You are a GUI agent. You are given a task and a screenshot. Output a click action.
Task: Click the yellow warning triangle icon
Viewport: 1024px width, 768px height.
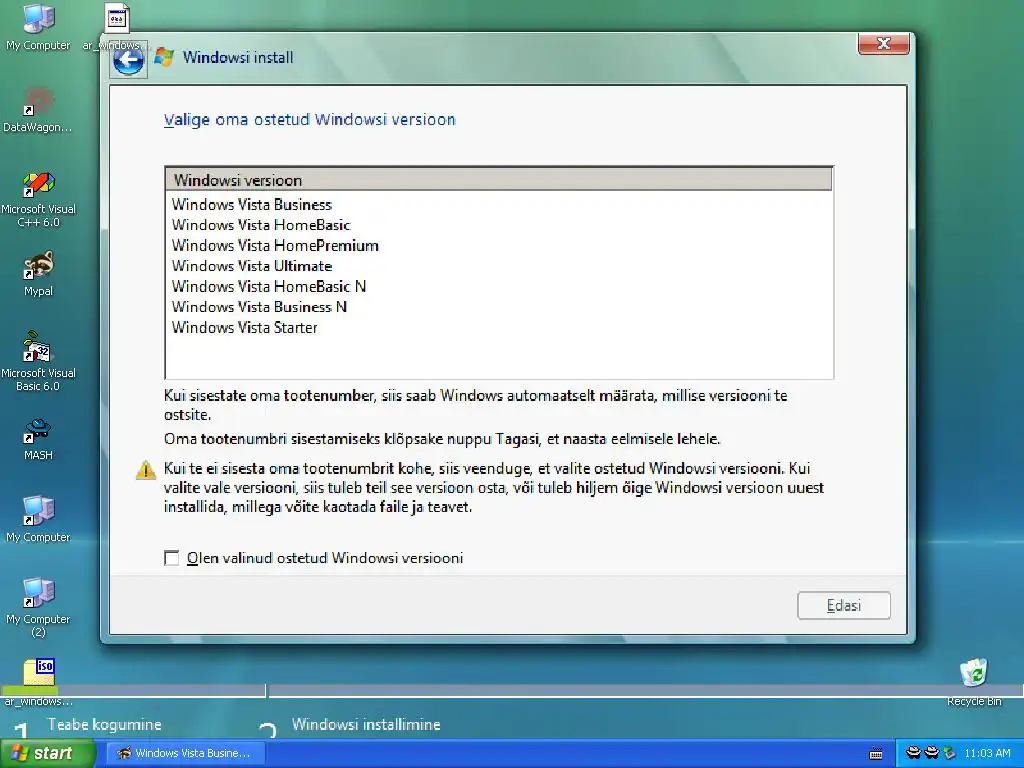[146, 470]
